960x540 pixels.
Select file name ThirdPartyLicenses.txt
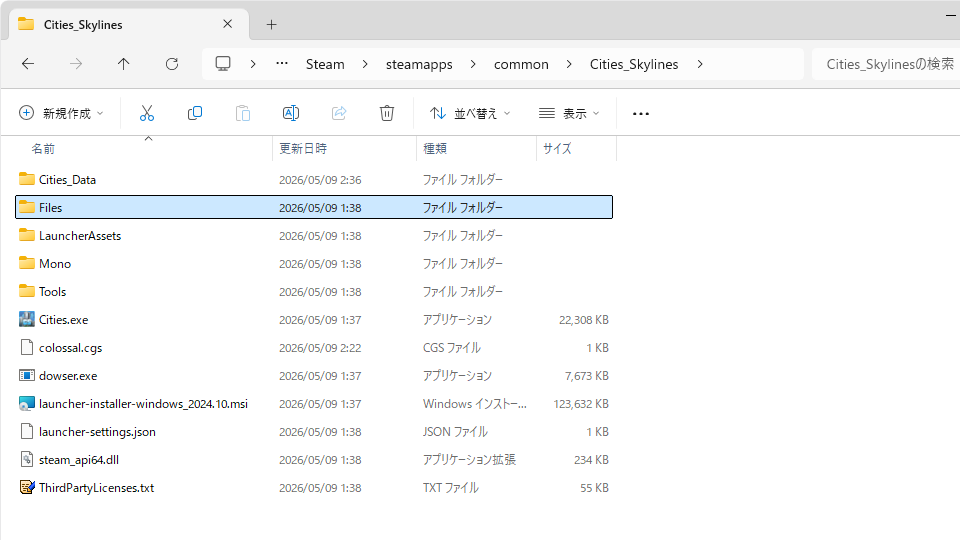(97, 488)
